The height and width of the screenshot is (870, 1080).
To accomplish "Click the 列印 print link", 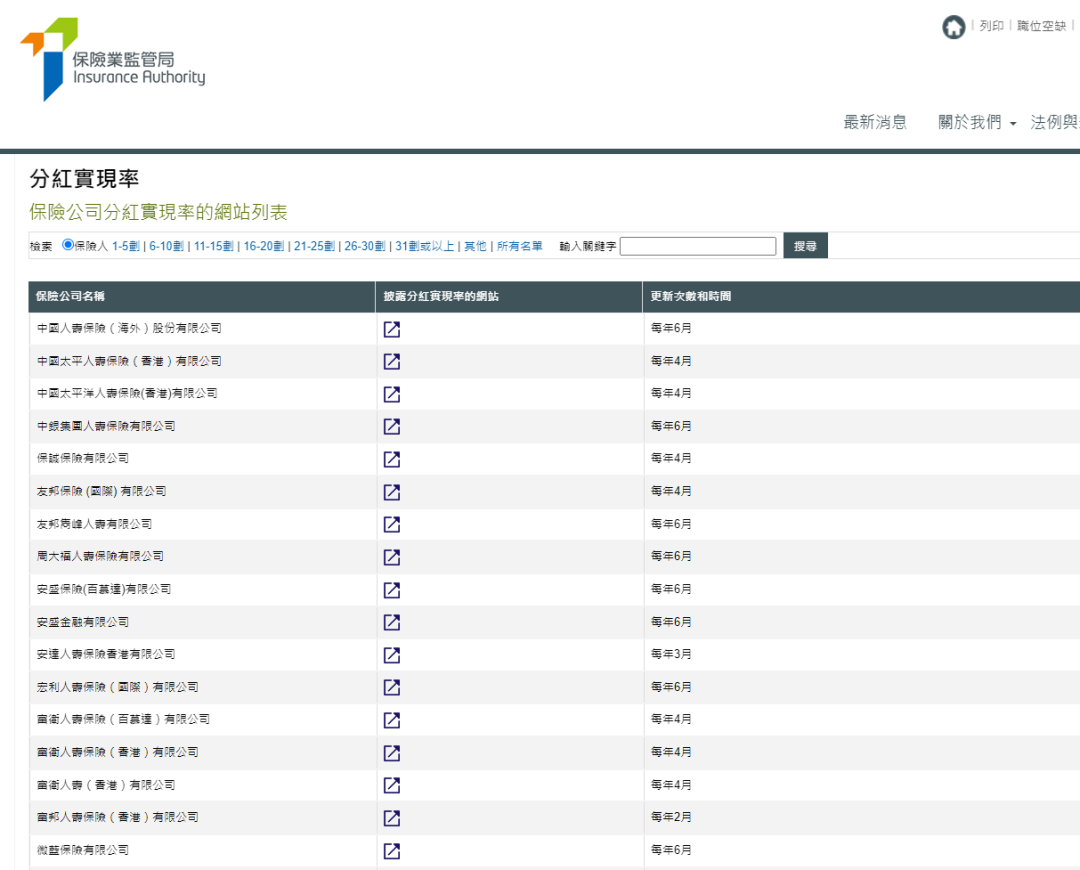I will click(x=991, y=26).
